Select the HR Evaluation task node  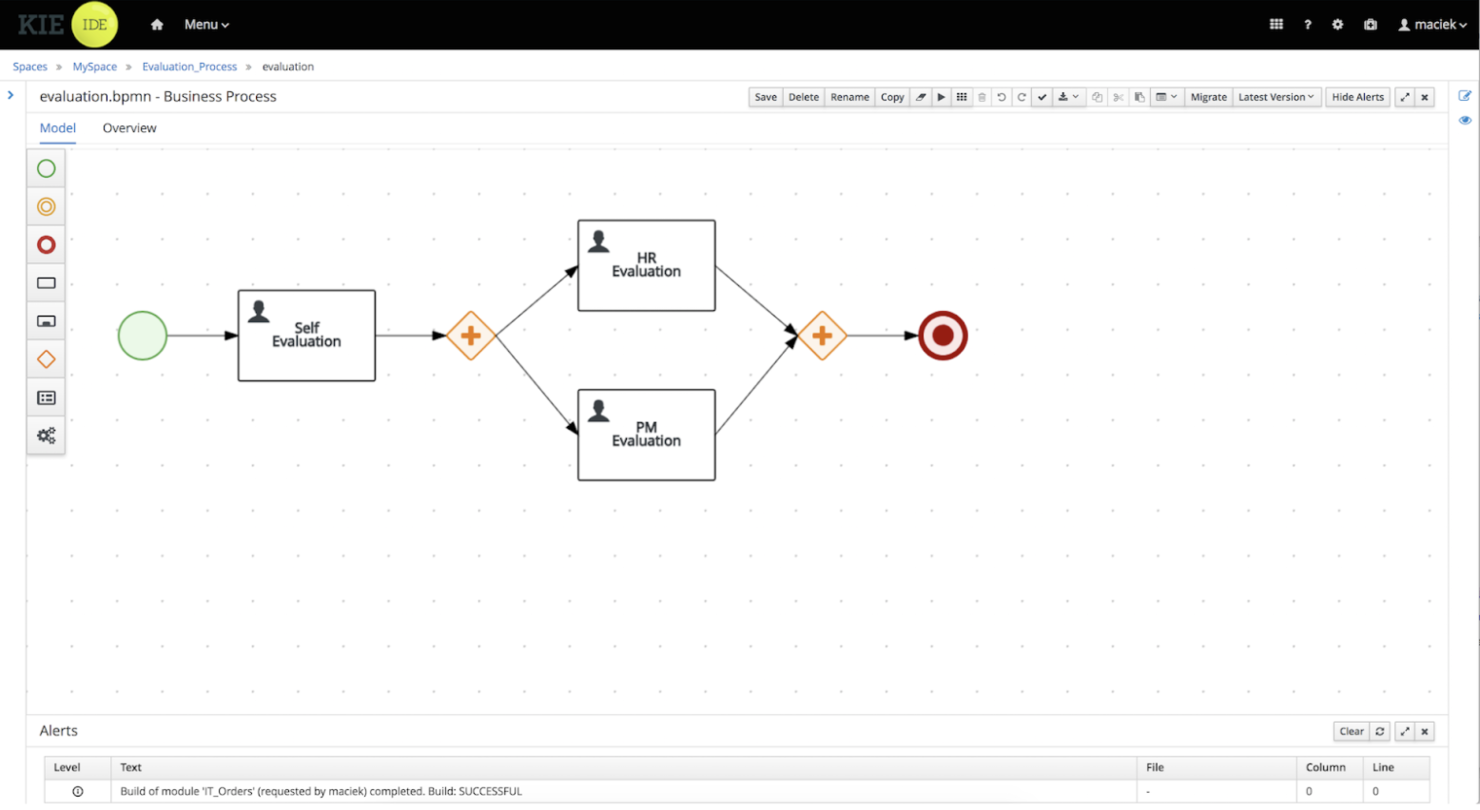pyautogui.click(x=646, y=266)
